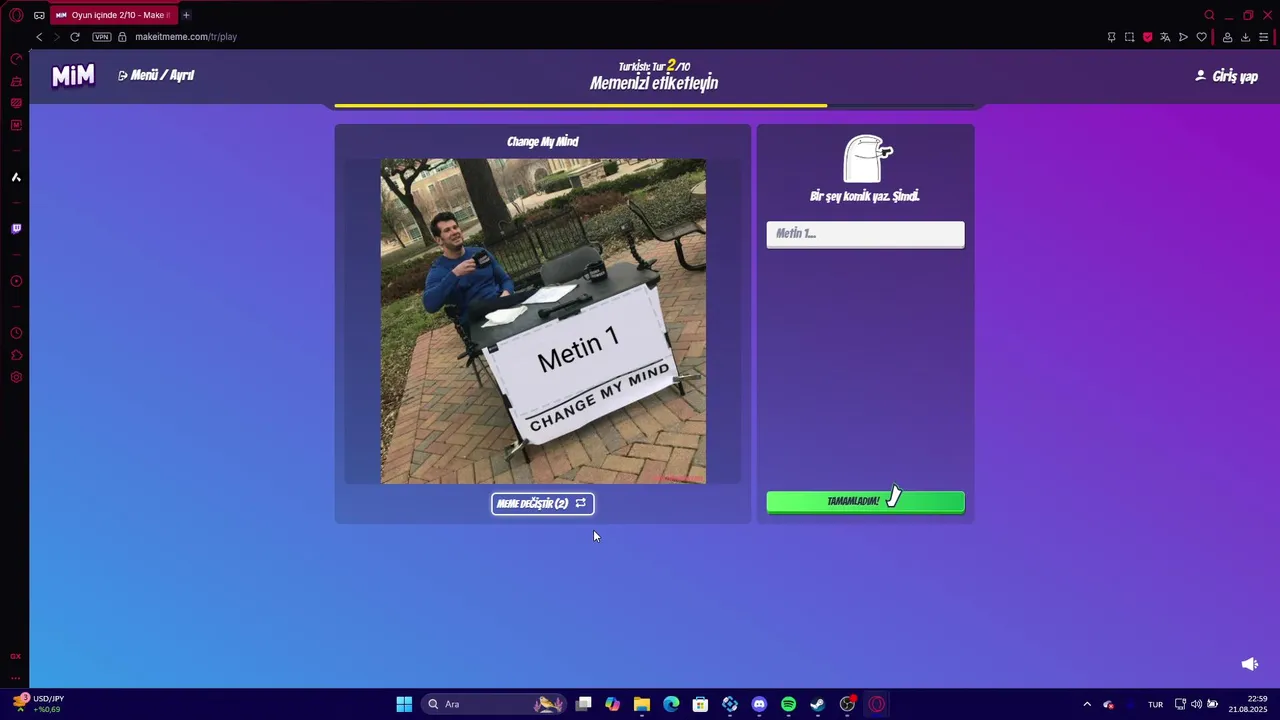Image resolution: width=1280 pixels, height=720 pixels.
Task: Open File Explorer from taskbar
Action: coord(642,704)
